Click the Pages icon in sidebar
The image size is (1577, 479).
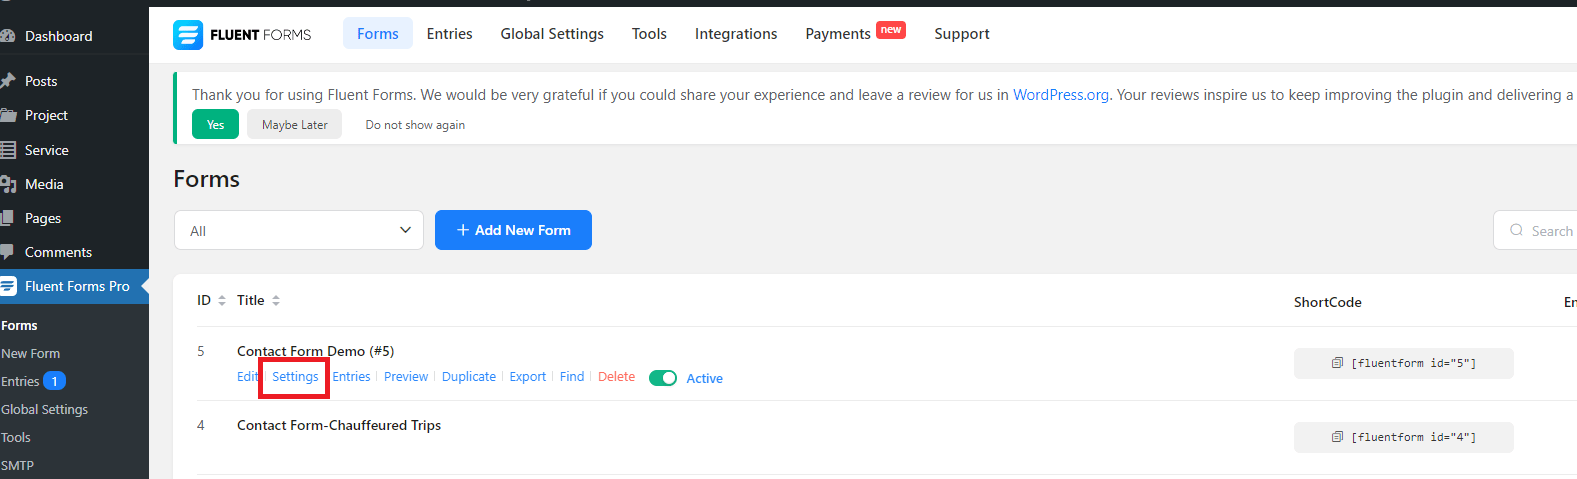pyautogui.click(x=7, y=218)
